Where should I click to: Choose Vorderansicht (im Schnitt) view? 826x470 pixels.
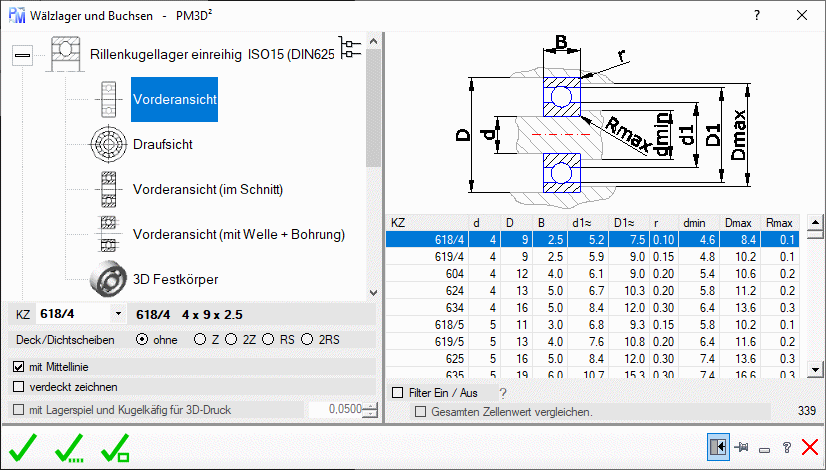[x=208, y=189]
